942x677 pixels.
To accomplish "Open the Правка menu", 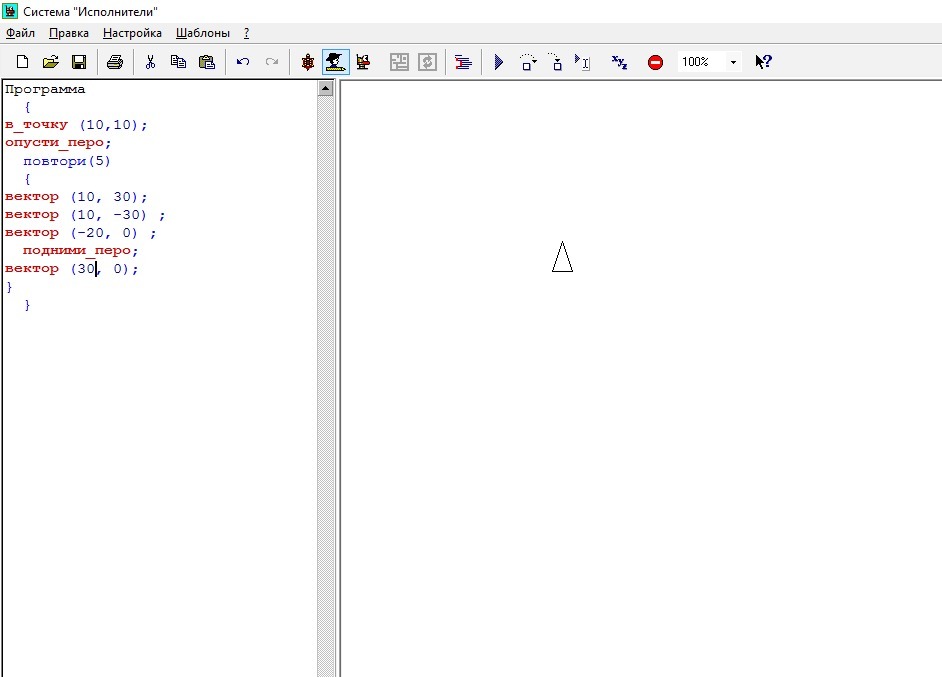I will pos(68,33).
